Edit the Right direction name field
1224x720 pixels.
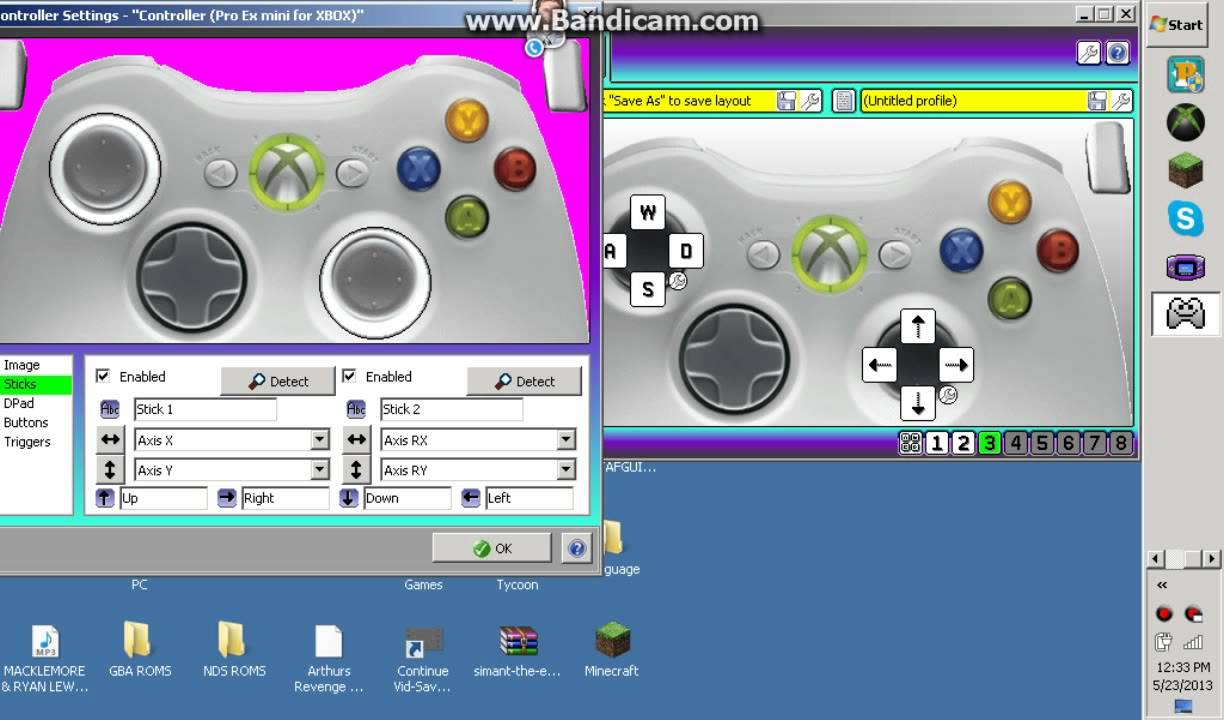tap(285, 498)
